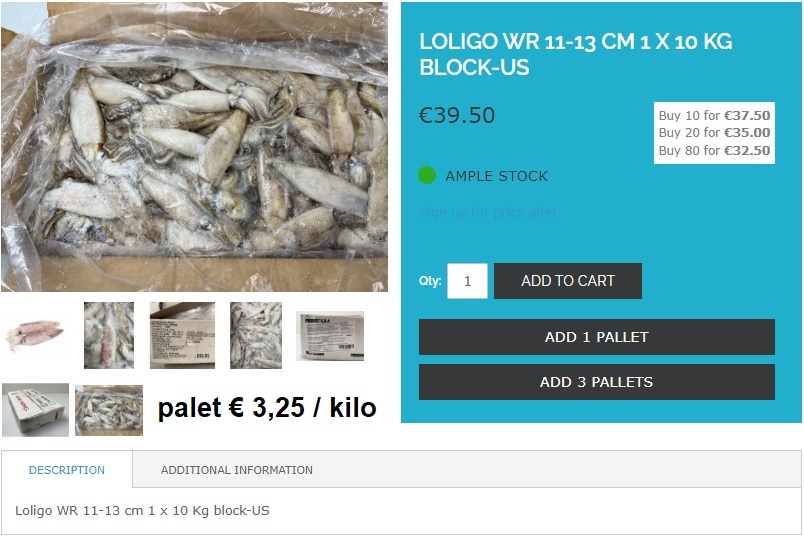Screen dimensions: 804x540
Task: Click the green ample stock indicator
Action: click(x=427, y=175)
